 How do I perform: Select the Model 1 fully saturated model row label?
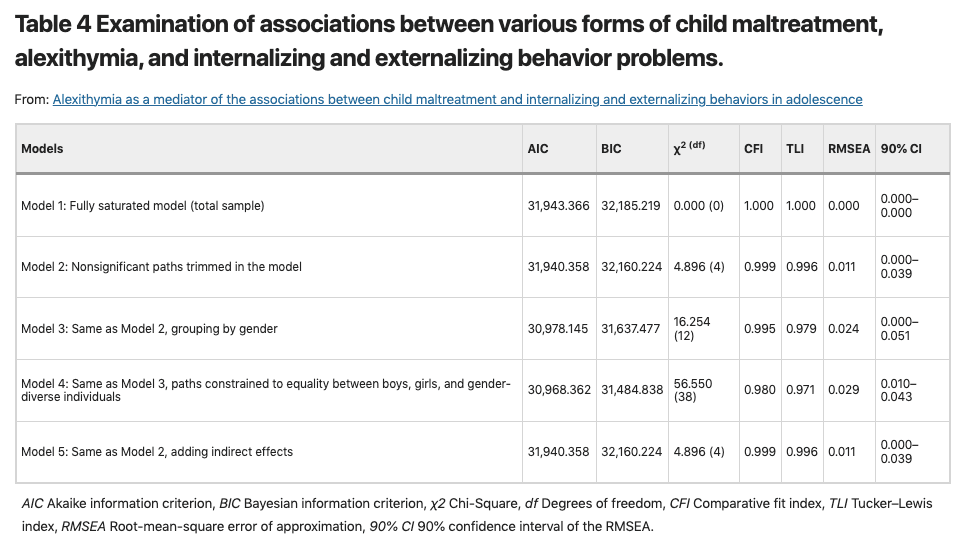143,206
